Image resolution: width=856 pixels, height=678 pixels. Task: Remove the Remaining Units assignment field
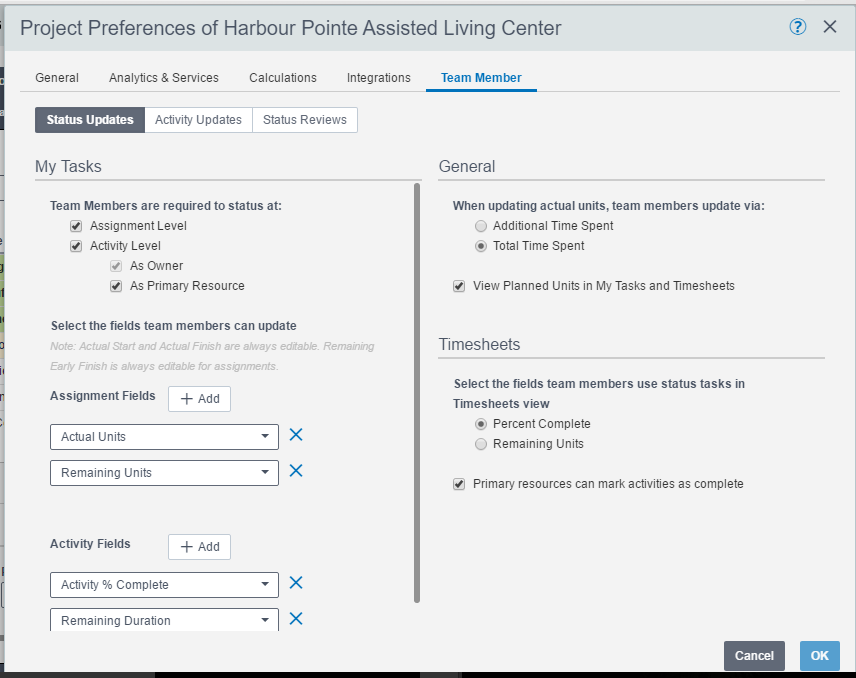(296, 471)
